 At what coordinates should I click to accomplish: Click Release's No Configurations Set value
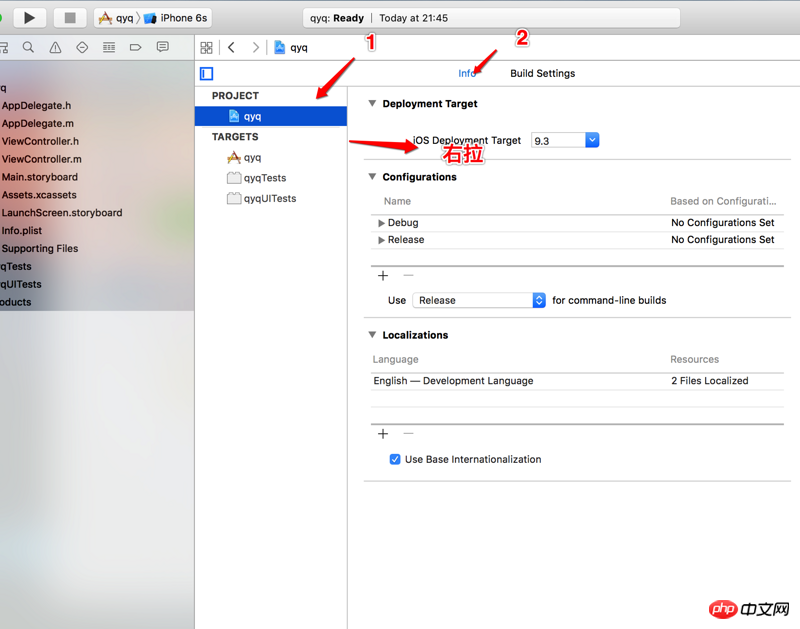pyautogui.click(x=722, y=240)
